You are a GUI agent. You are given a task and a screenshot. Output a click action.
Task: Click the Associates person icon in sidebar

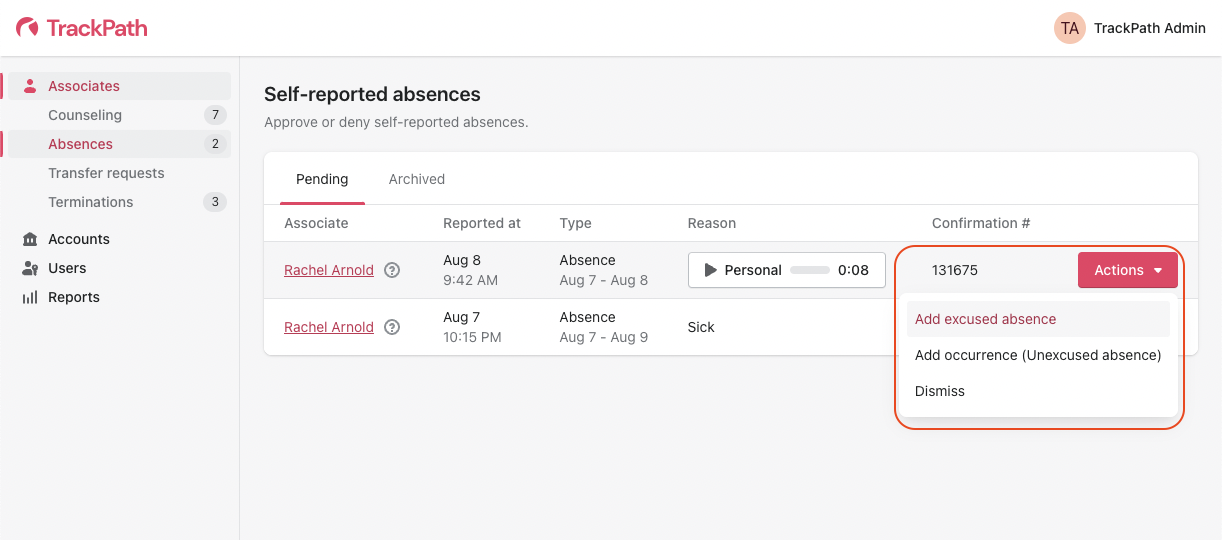(30, 86)
